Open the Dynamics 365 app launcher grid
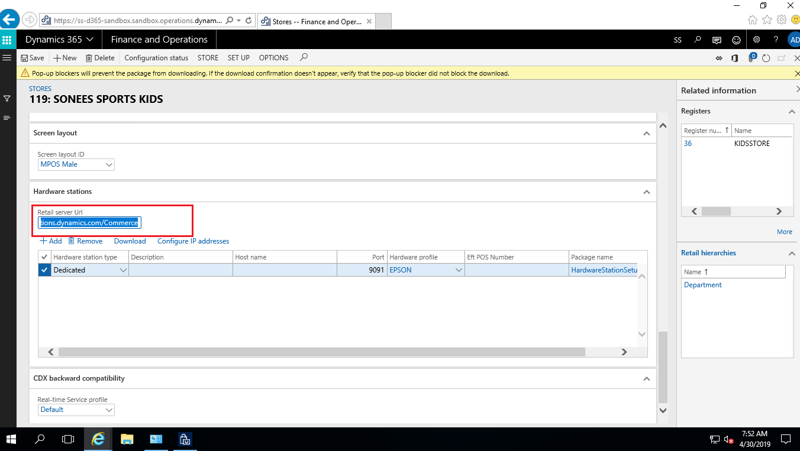 point(7,40)
